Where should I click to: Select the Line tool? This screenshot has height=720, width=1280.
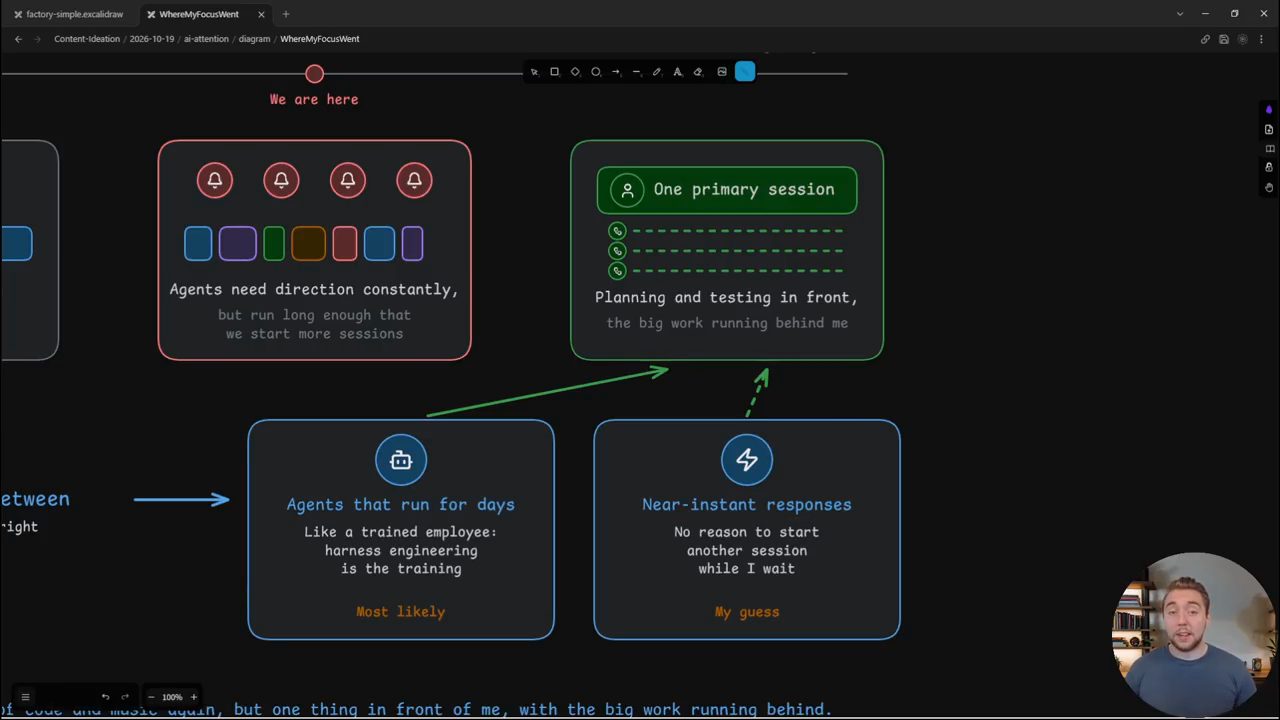pyautogui.click(x=636, y=72)
